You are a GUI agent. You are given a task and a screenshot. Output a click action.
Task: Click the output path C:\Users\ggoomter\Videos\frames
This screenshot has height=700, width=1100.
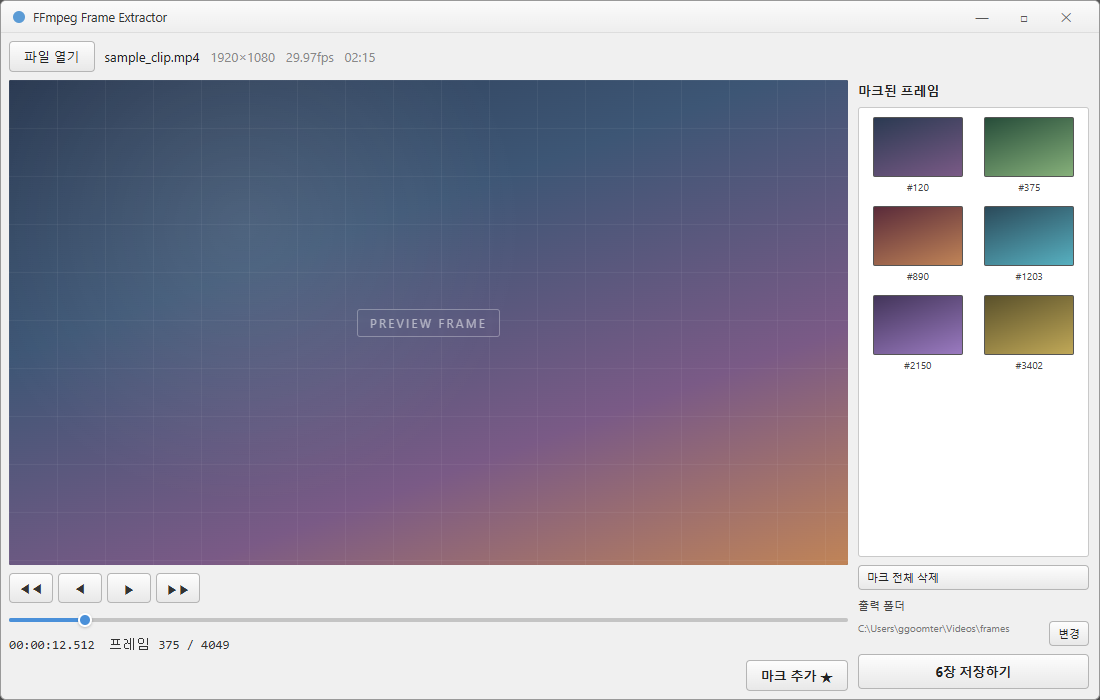coord(934,628)
